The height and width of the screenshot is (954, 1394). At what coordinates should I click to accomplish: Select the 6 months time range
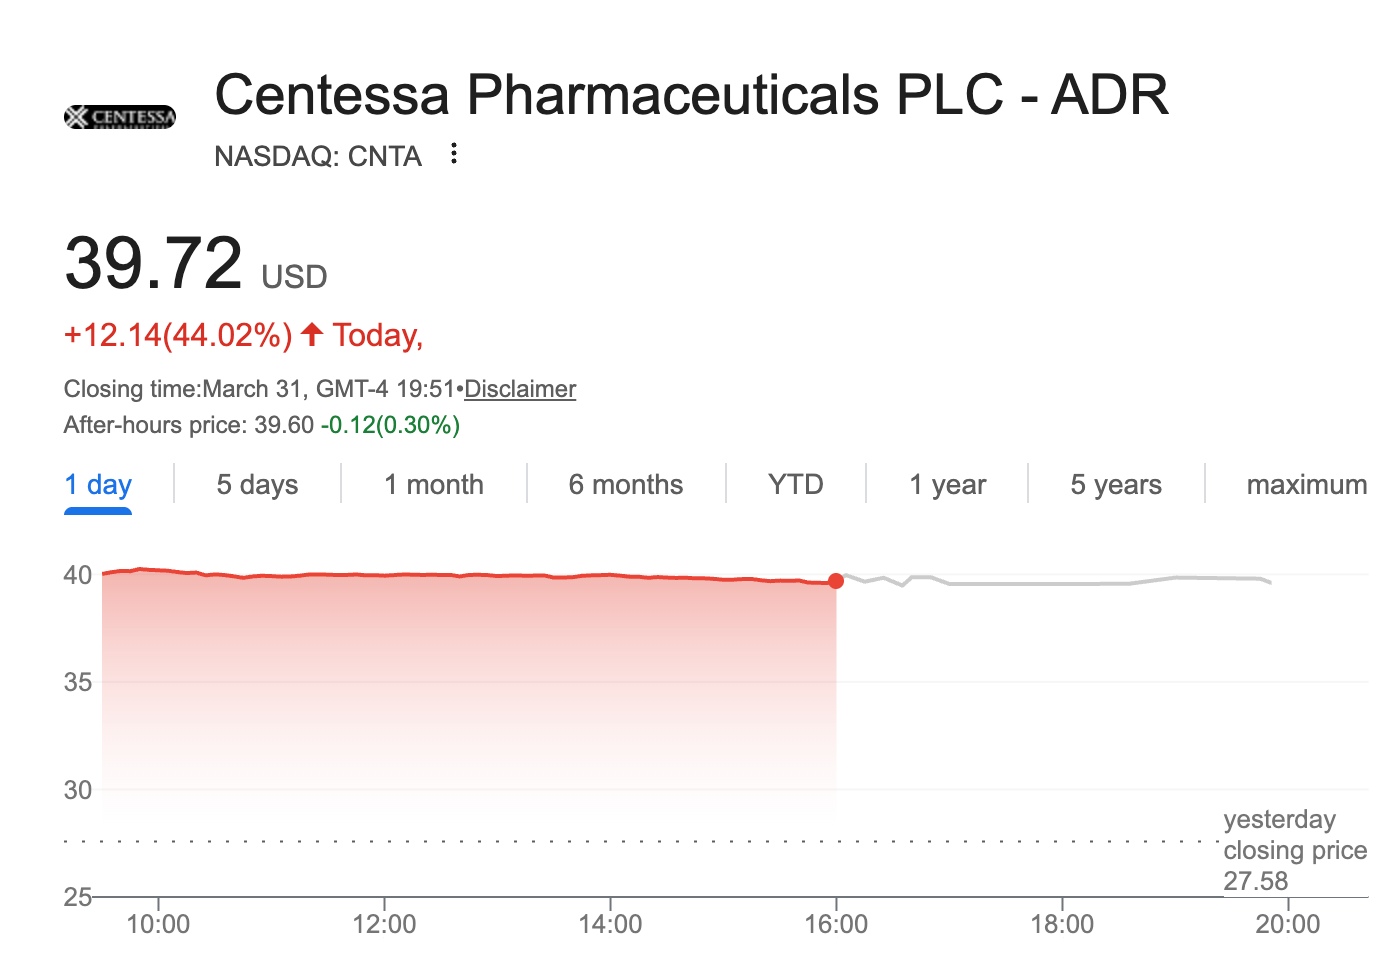tap(626, 484)
